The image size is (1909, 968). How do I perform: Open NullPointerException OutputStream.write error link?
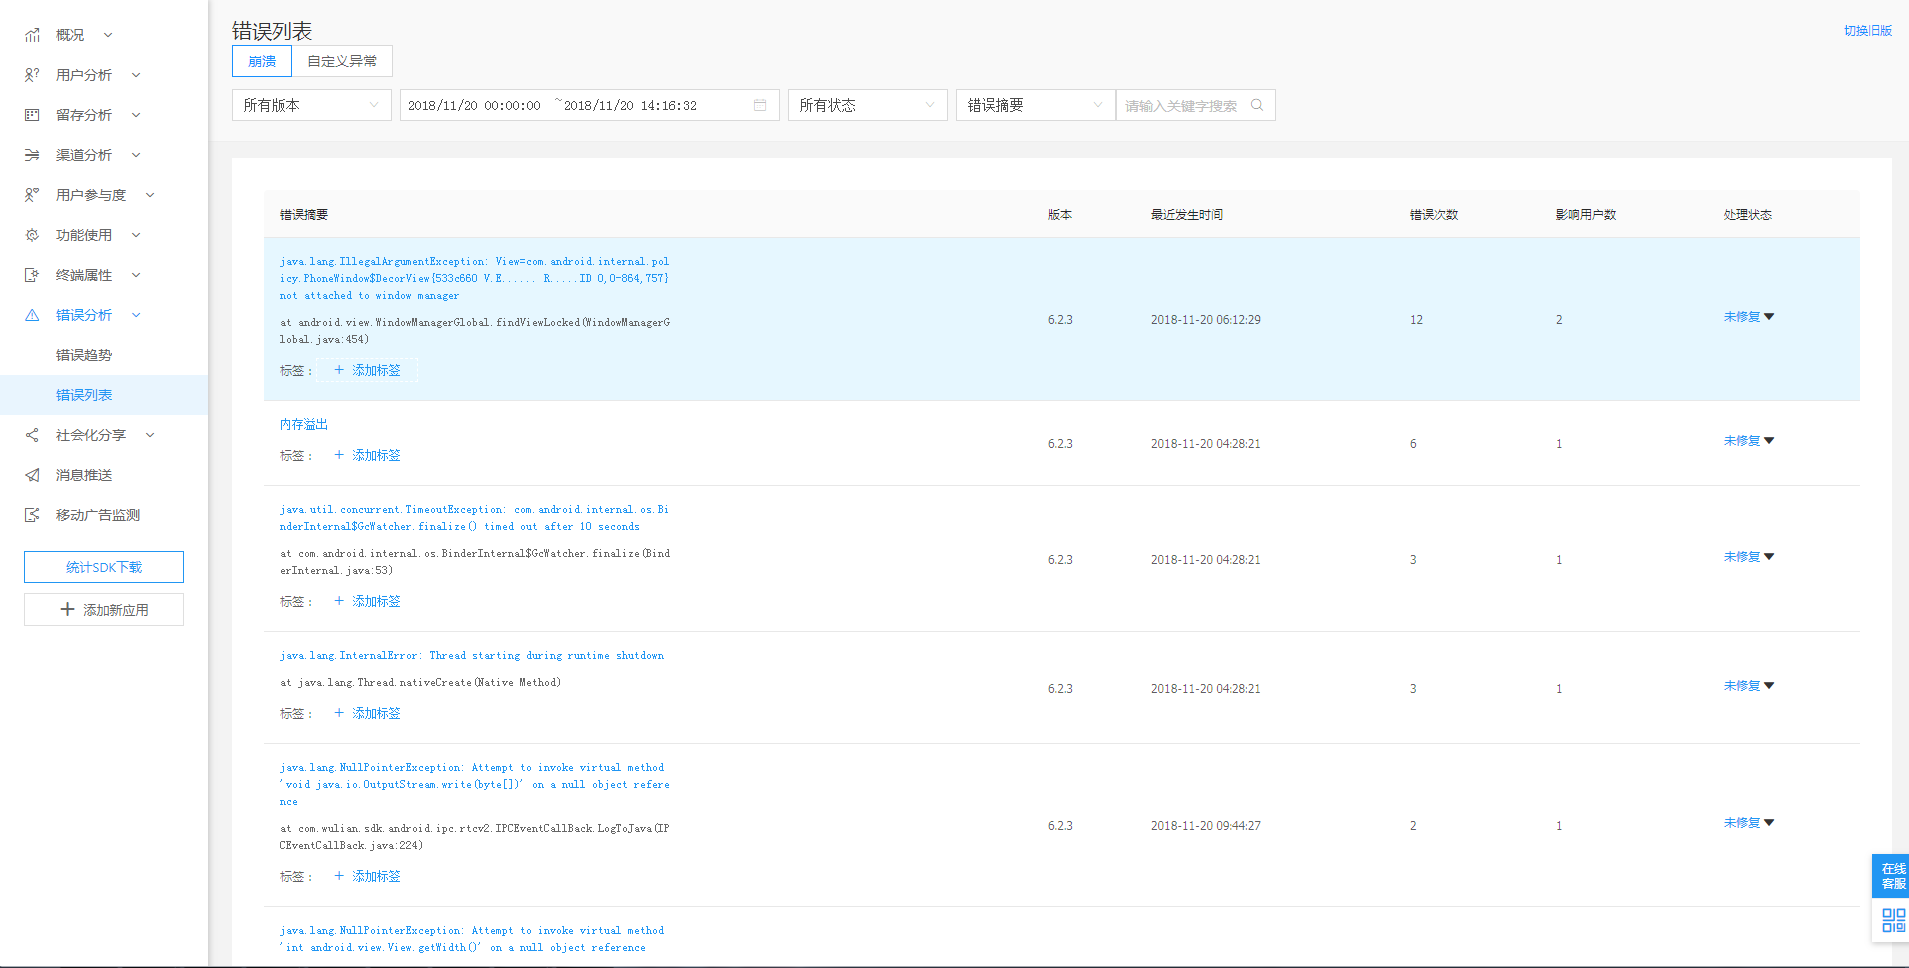[474, 785]
